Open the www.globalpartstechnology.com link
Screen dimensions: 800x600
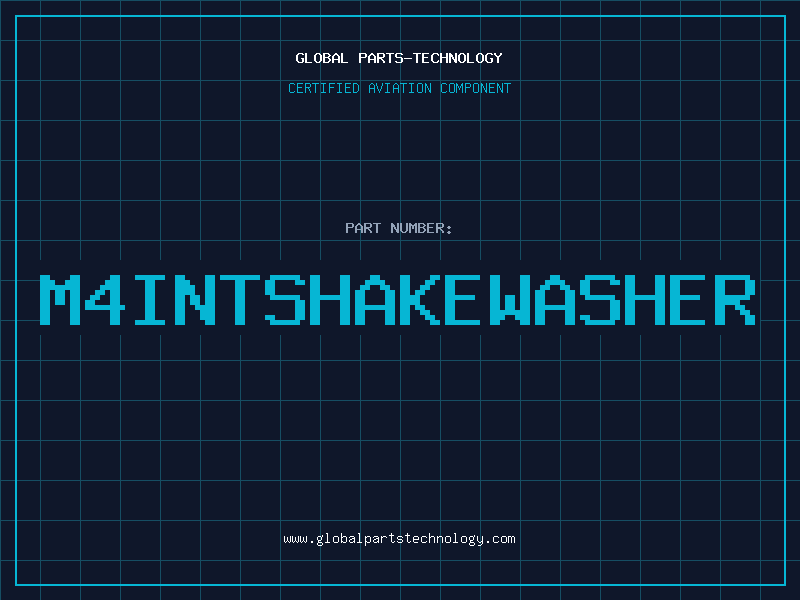pos(399,539)
